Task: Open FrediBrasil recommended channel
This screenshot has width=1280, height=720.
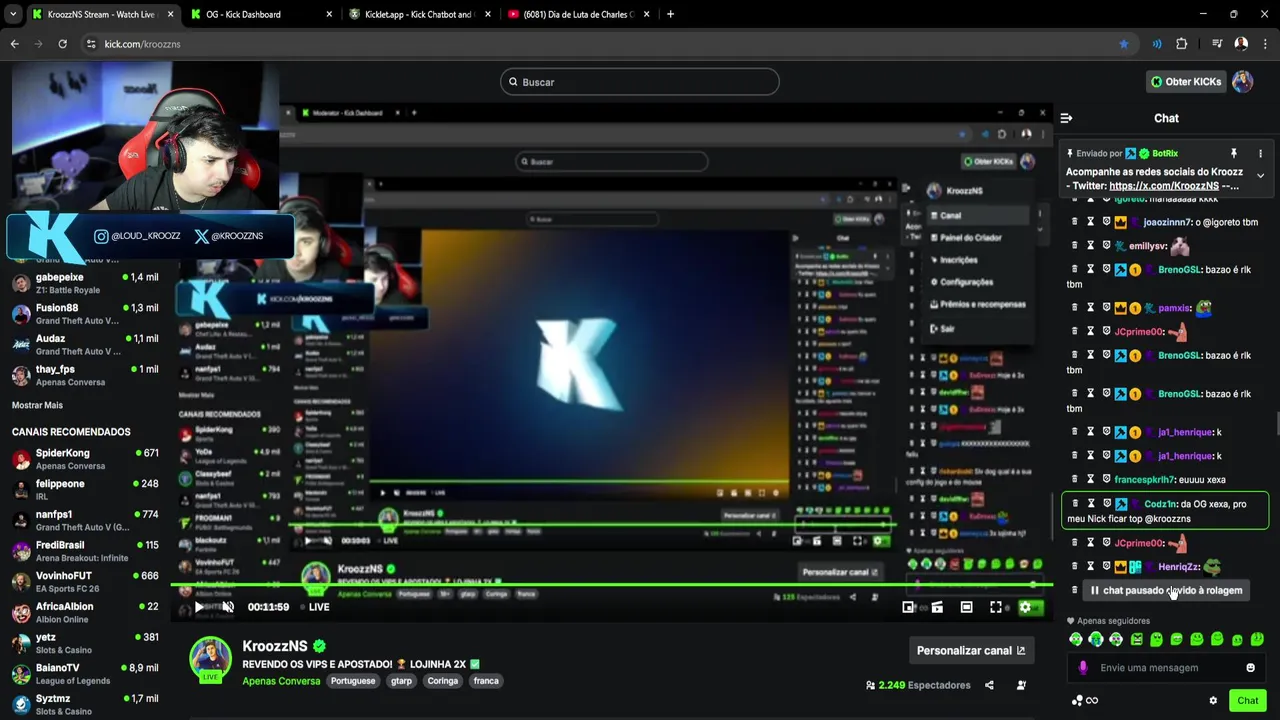Action: pyautogui.click(x=85, y=551)
